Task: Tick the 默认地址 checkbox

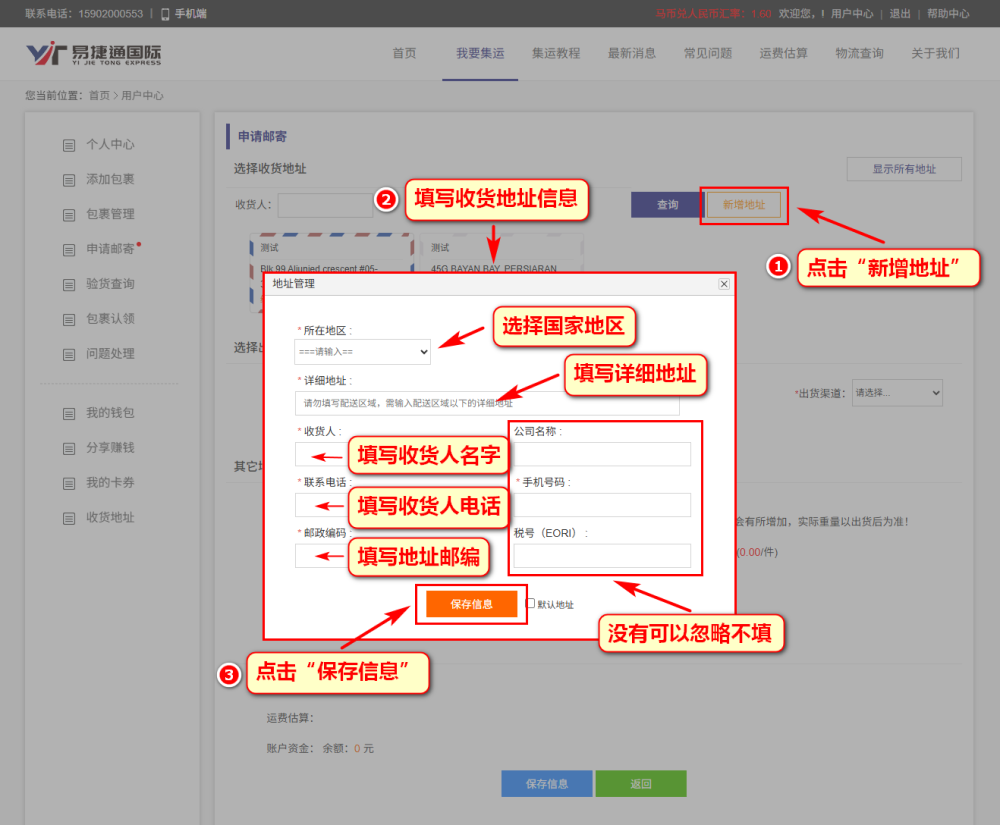Action: (x=531, y=603)
